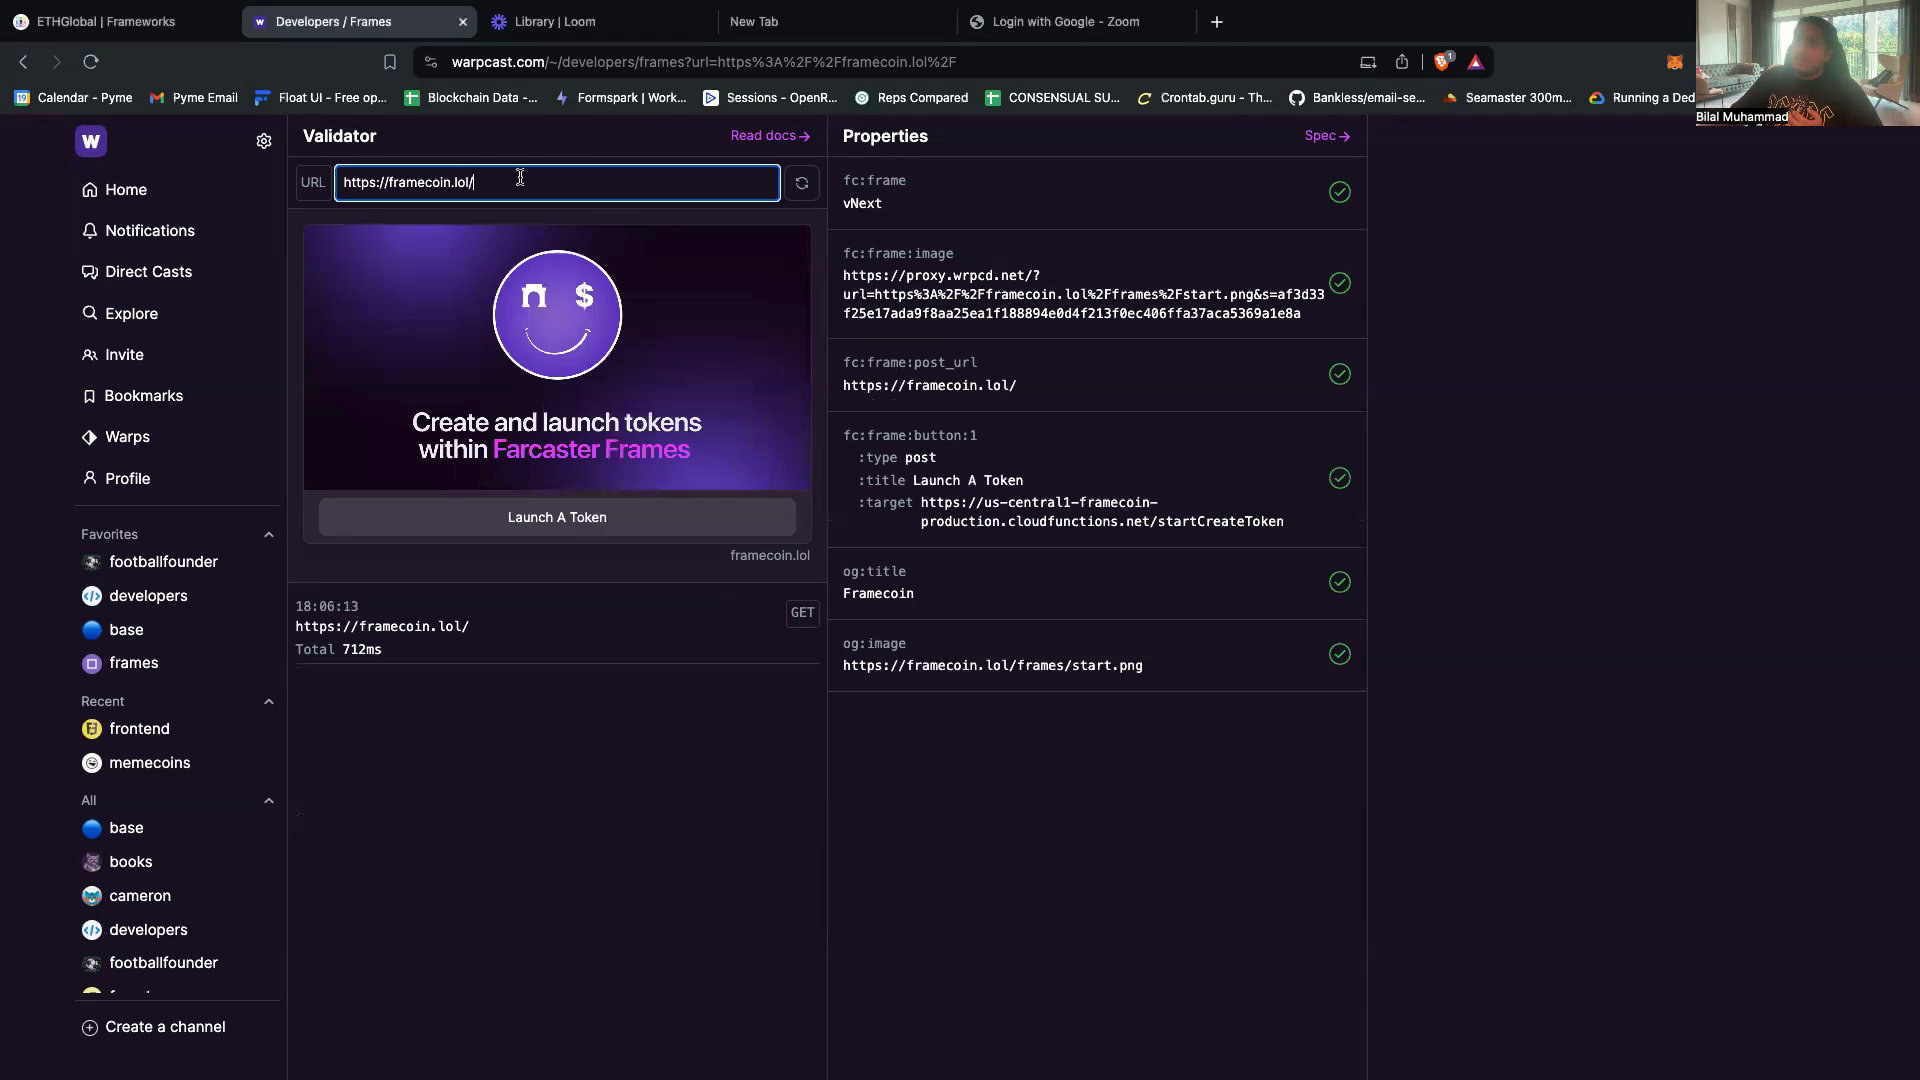Open Brave Shields icon

point(1442,62)
